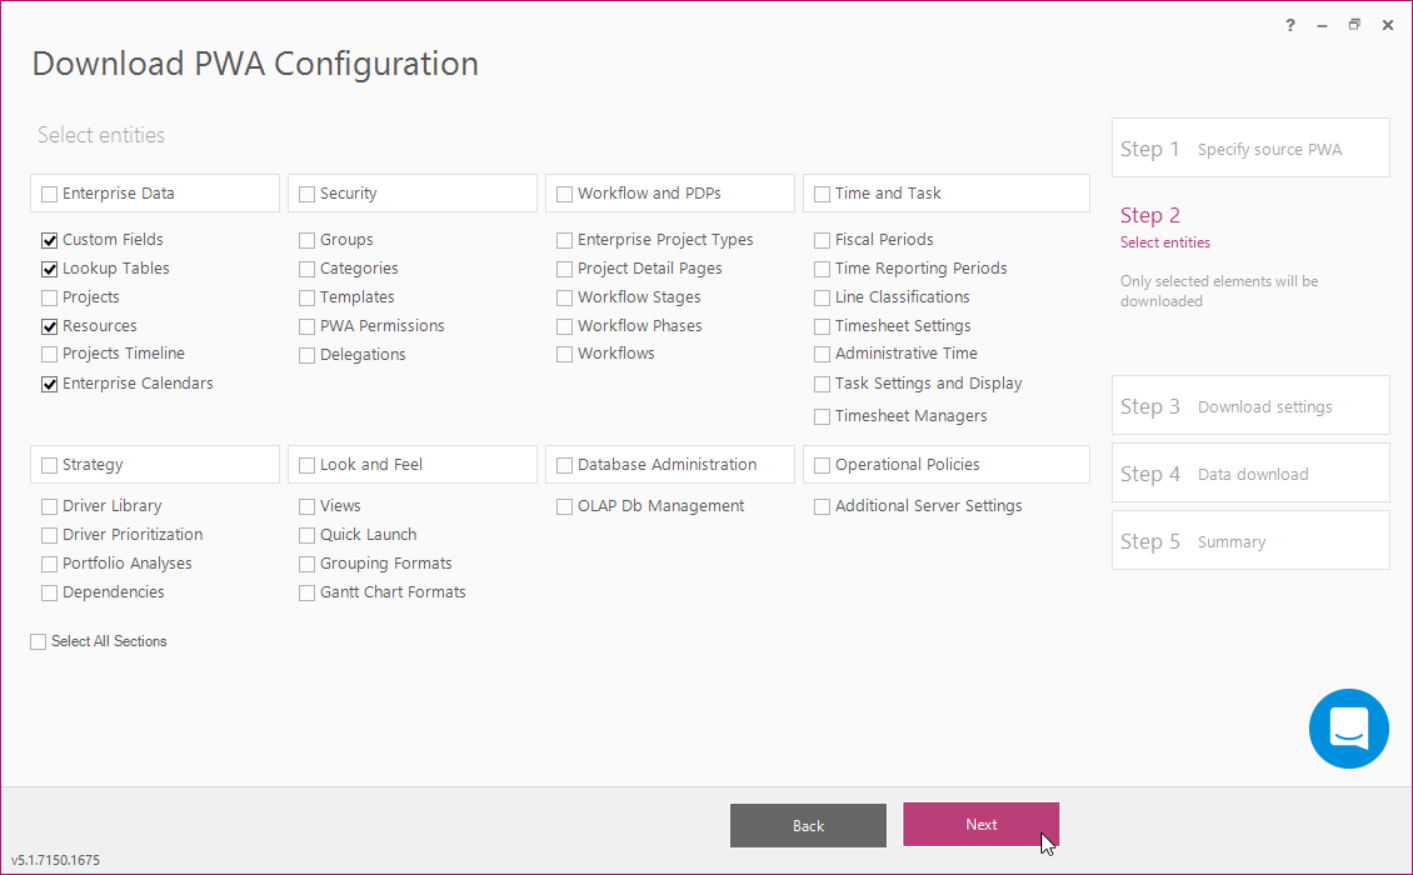Uncheck the Resources checkbox

(49, 326)
